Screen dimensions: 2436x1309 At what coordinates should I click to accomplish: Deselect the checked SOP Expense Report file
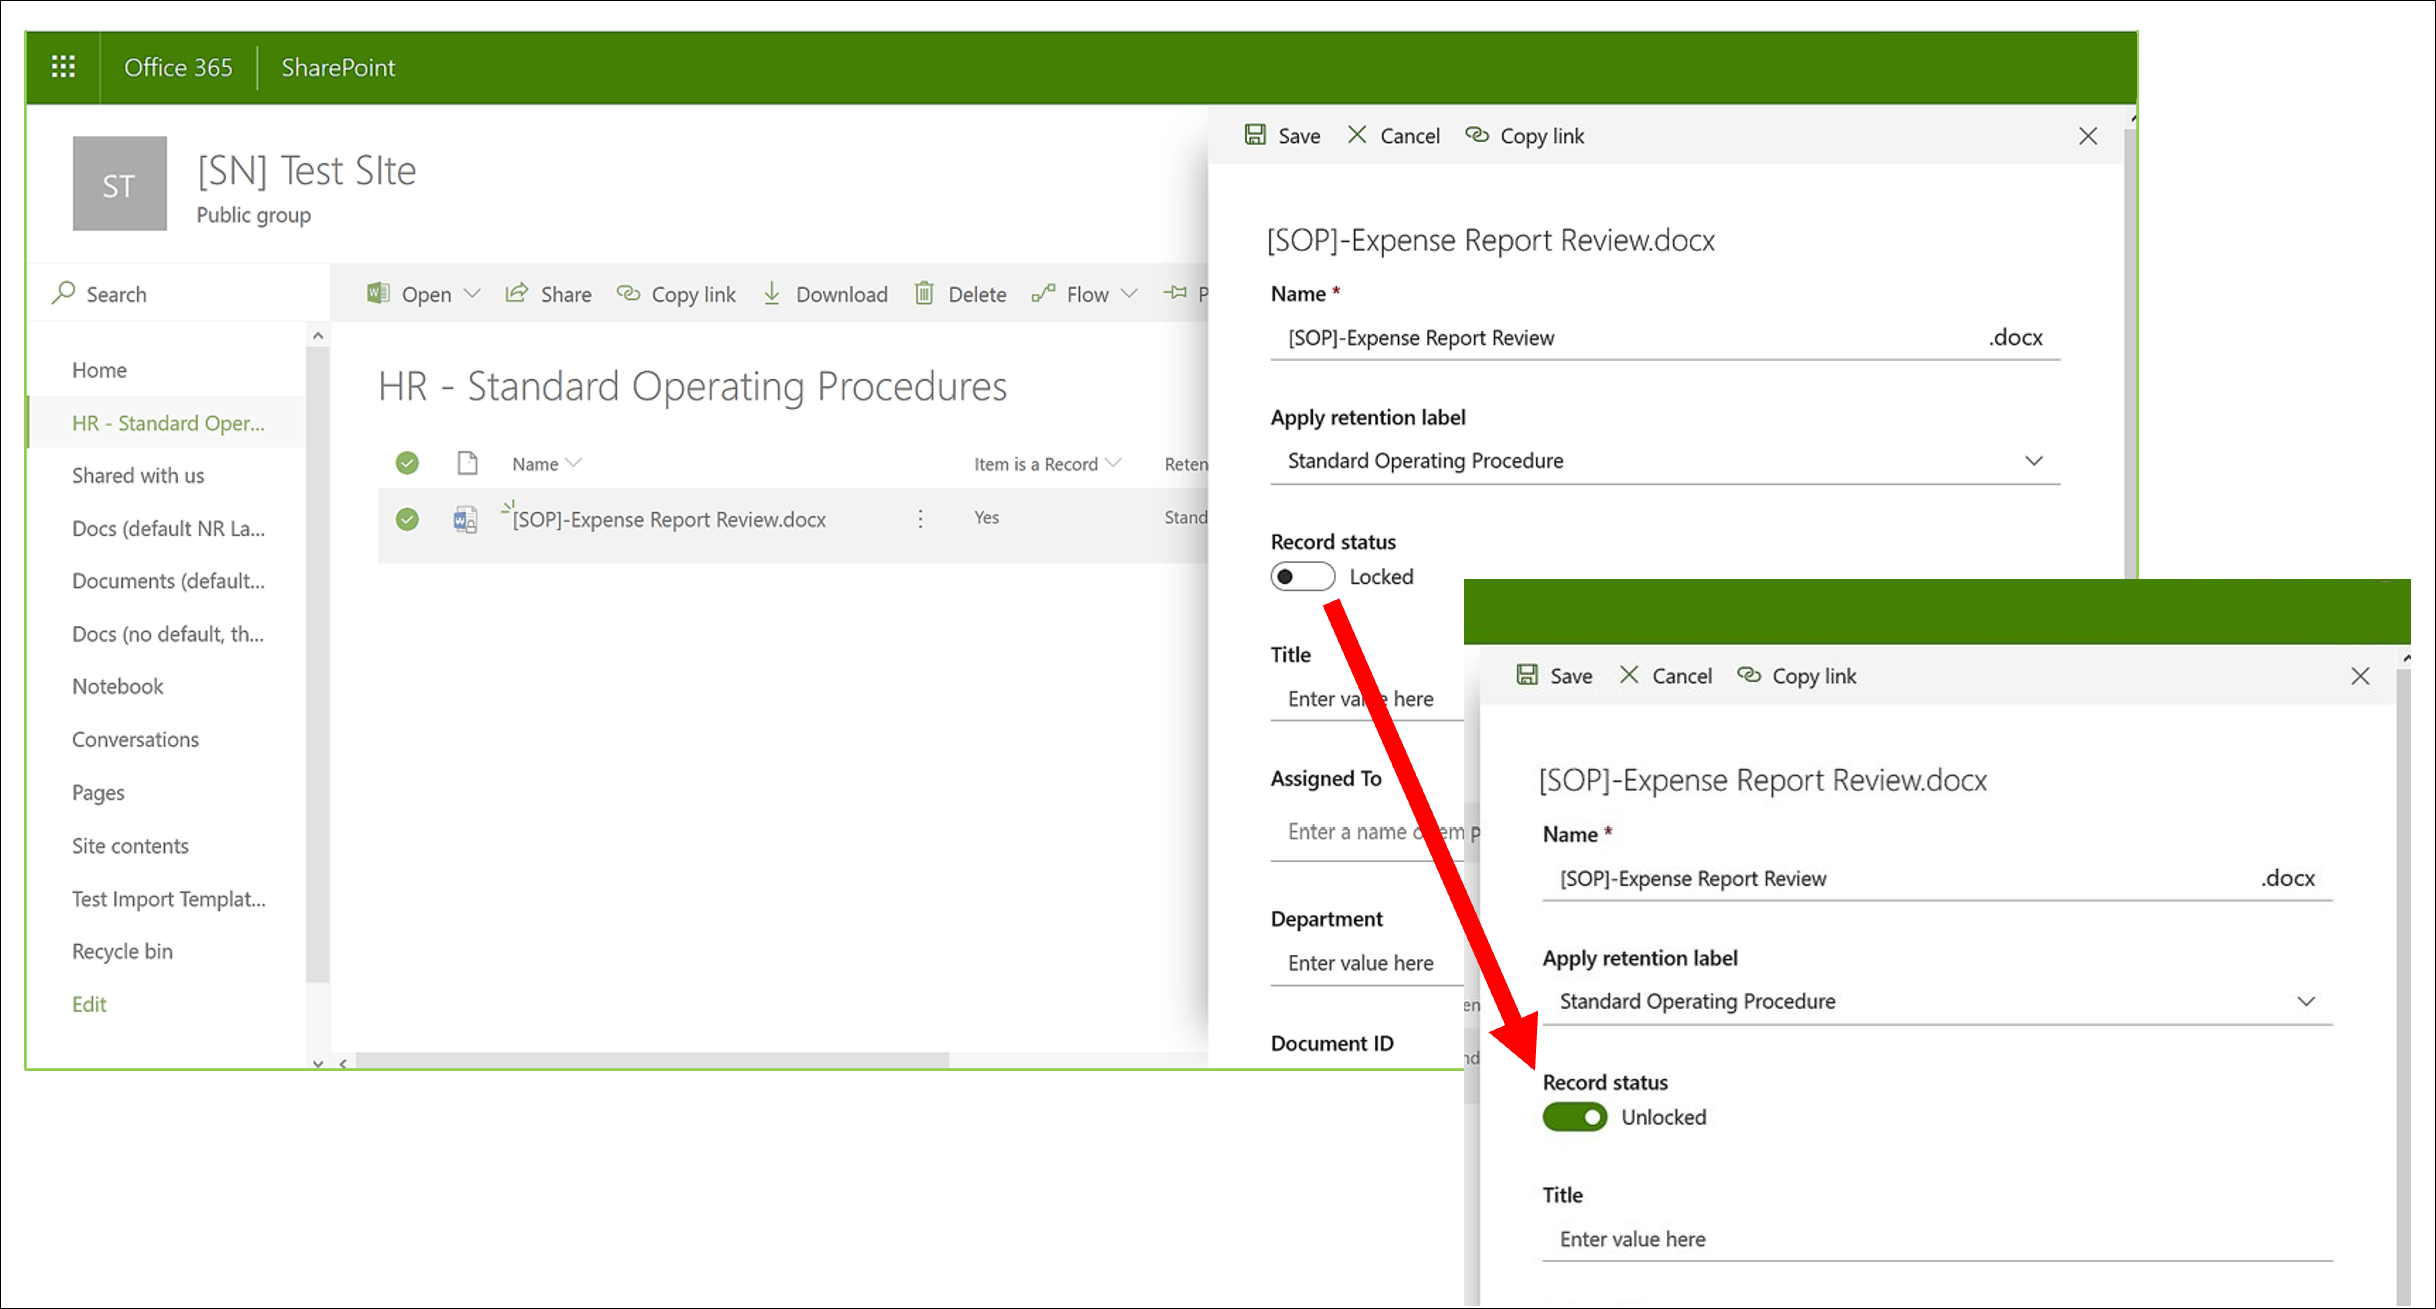click(x=406, y=519)
